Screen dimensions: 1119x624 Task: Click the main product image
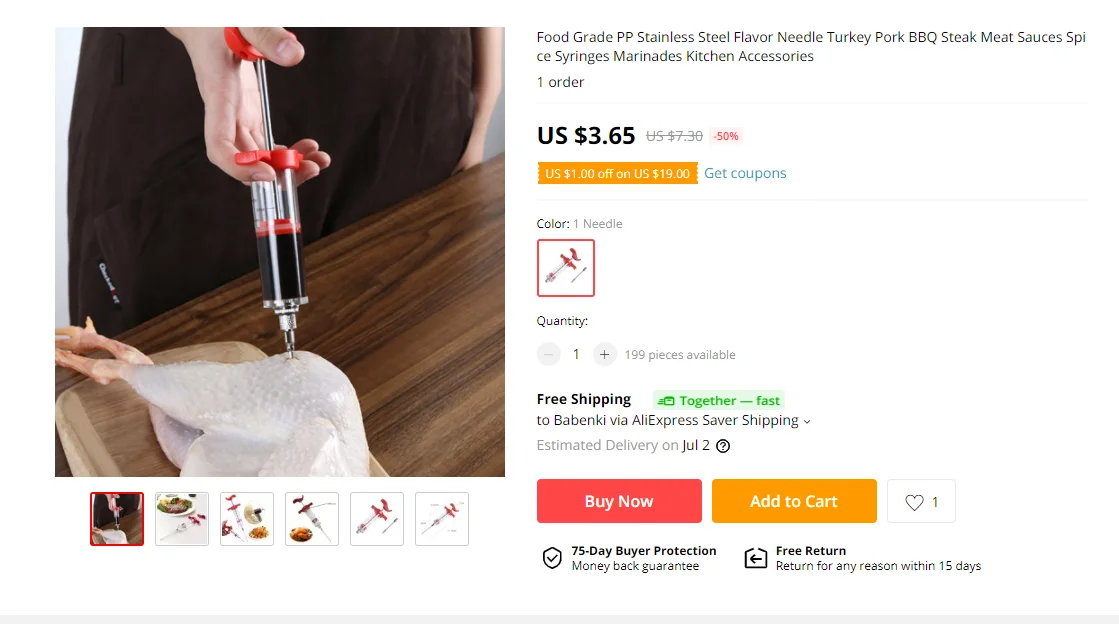pos(280,252)
